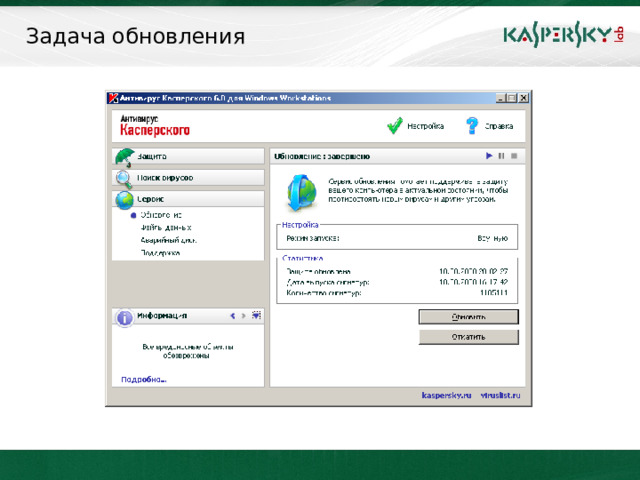Viewport: 640px width, 480px height.
Task: Click the Вручную run mode value
Action: point(493,238)
